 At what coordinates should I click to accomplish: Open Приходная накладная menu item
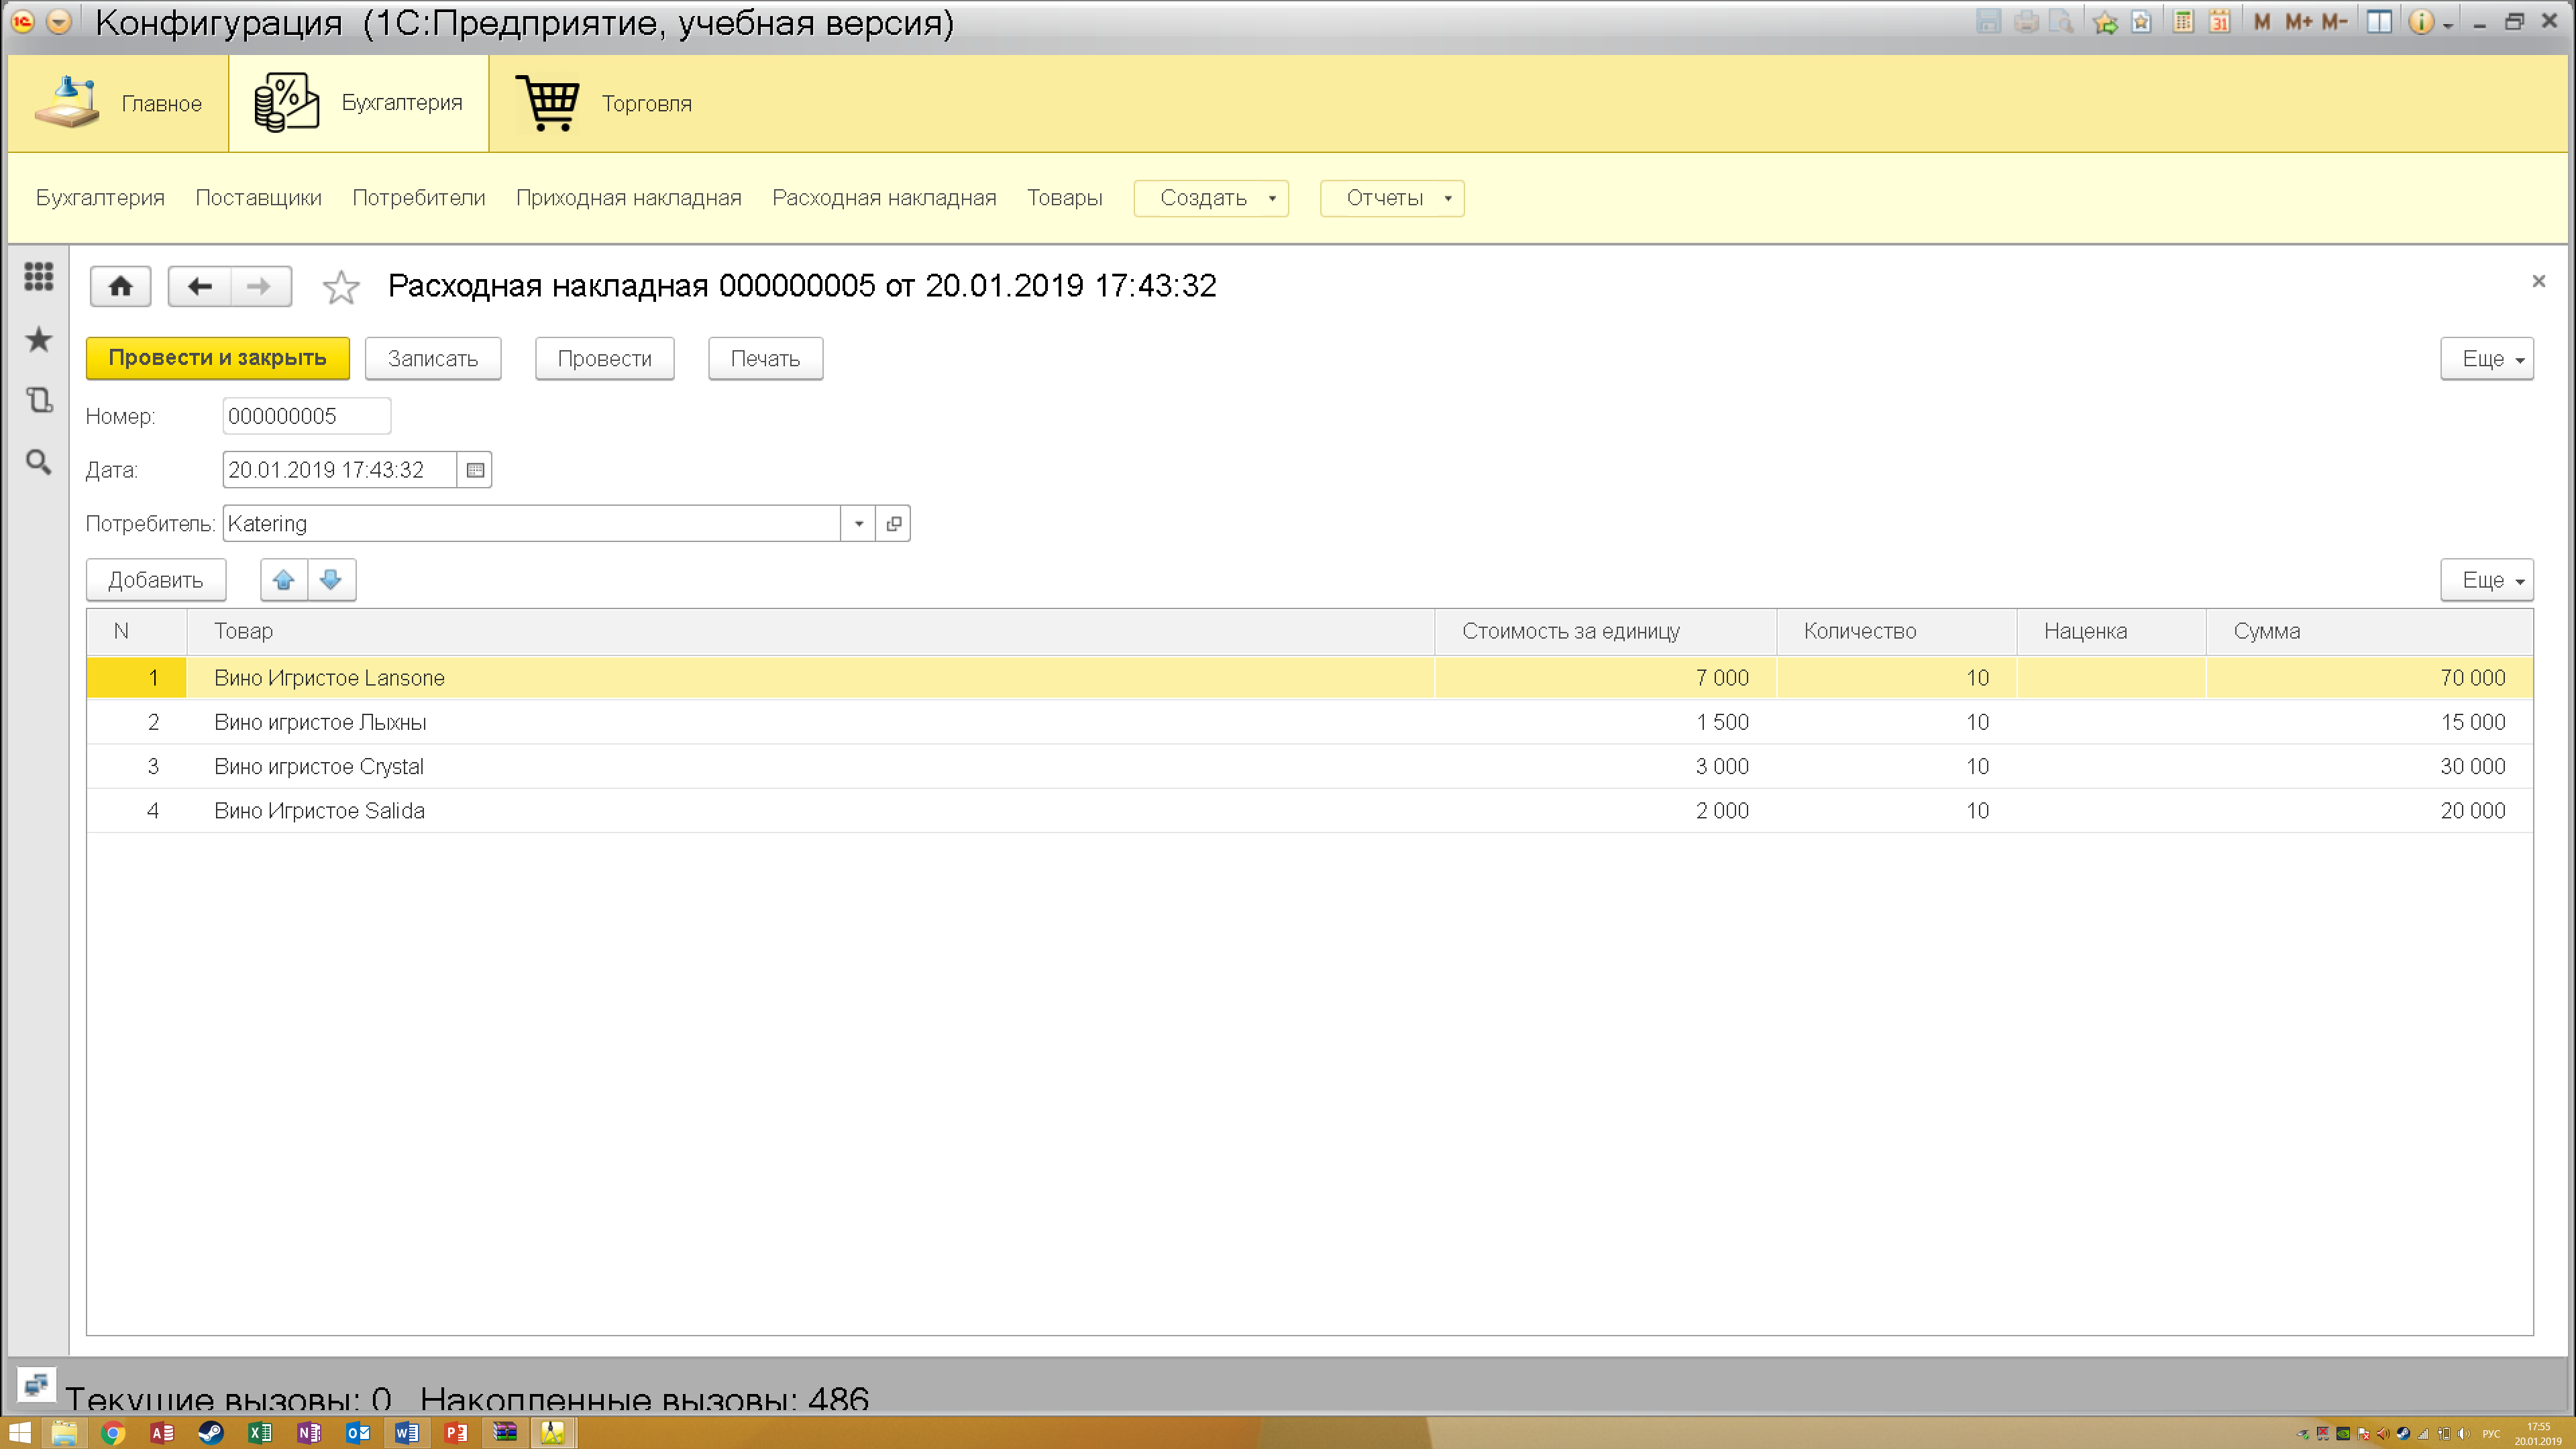tap(628, 198)
